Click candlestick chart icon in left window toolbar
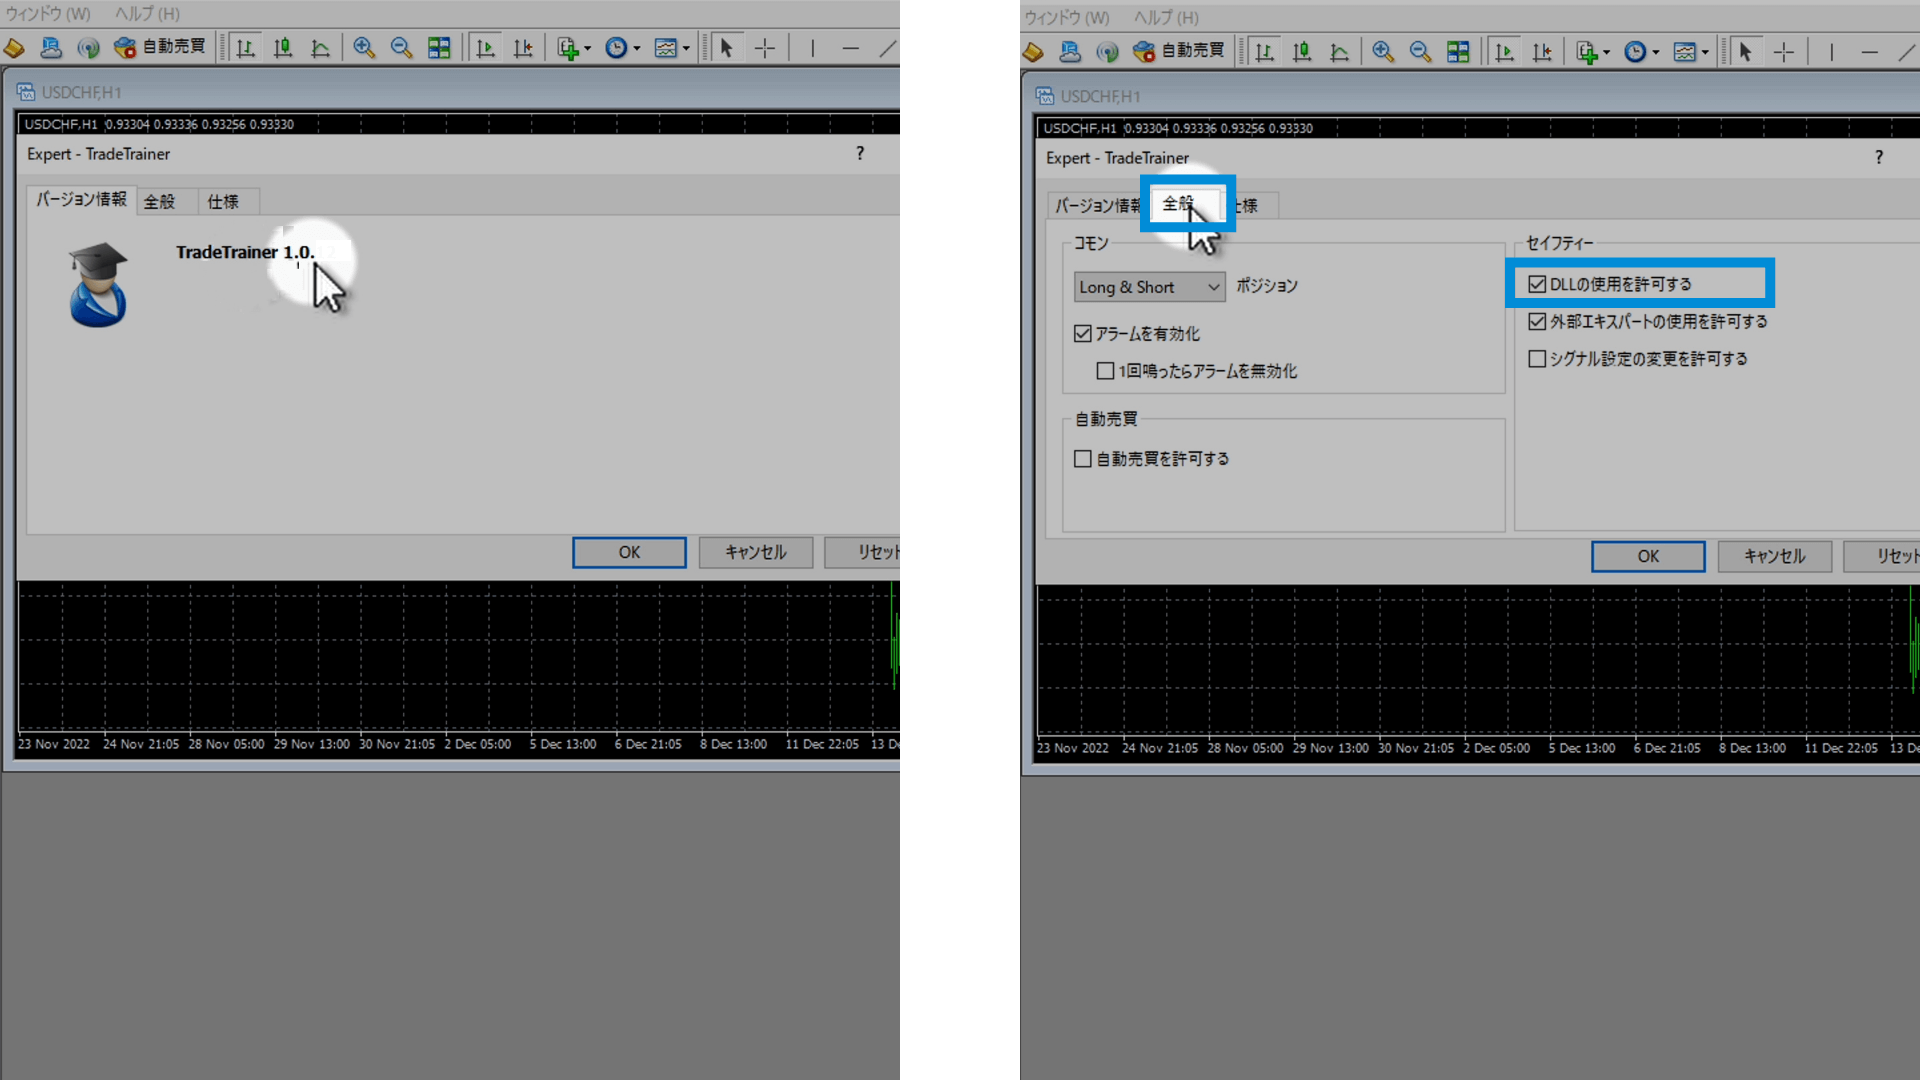1920x1080 pixels. (x=283, y=48)
